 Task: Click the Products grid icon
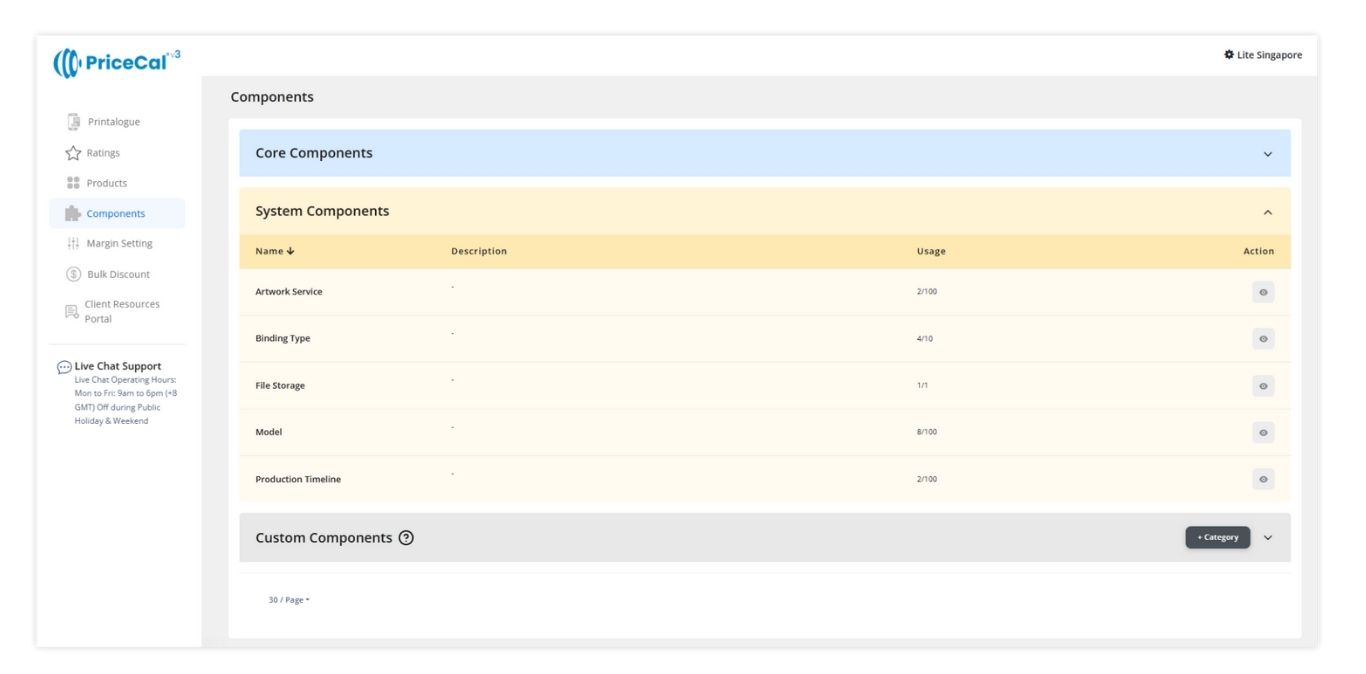(73, 183)
